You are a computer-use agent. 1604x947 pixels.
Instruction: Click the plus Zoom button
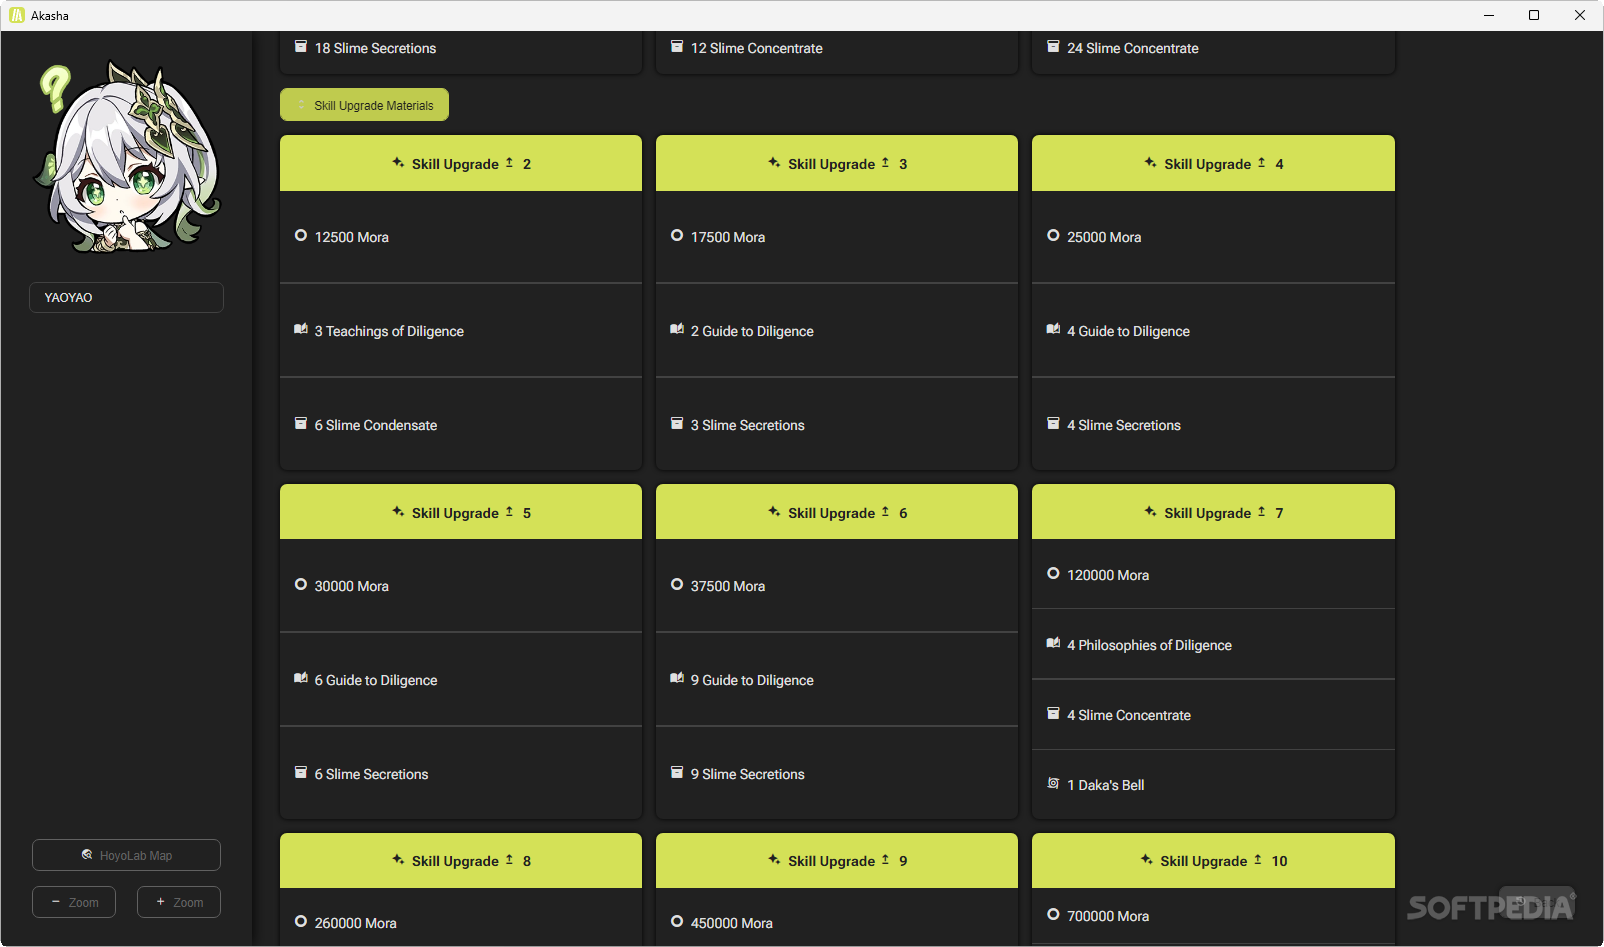click(179, 902)
